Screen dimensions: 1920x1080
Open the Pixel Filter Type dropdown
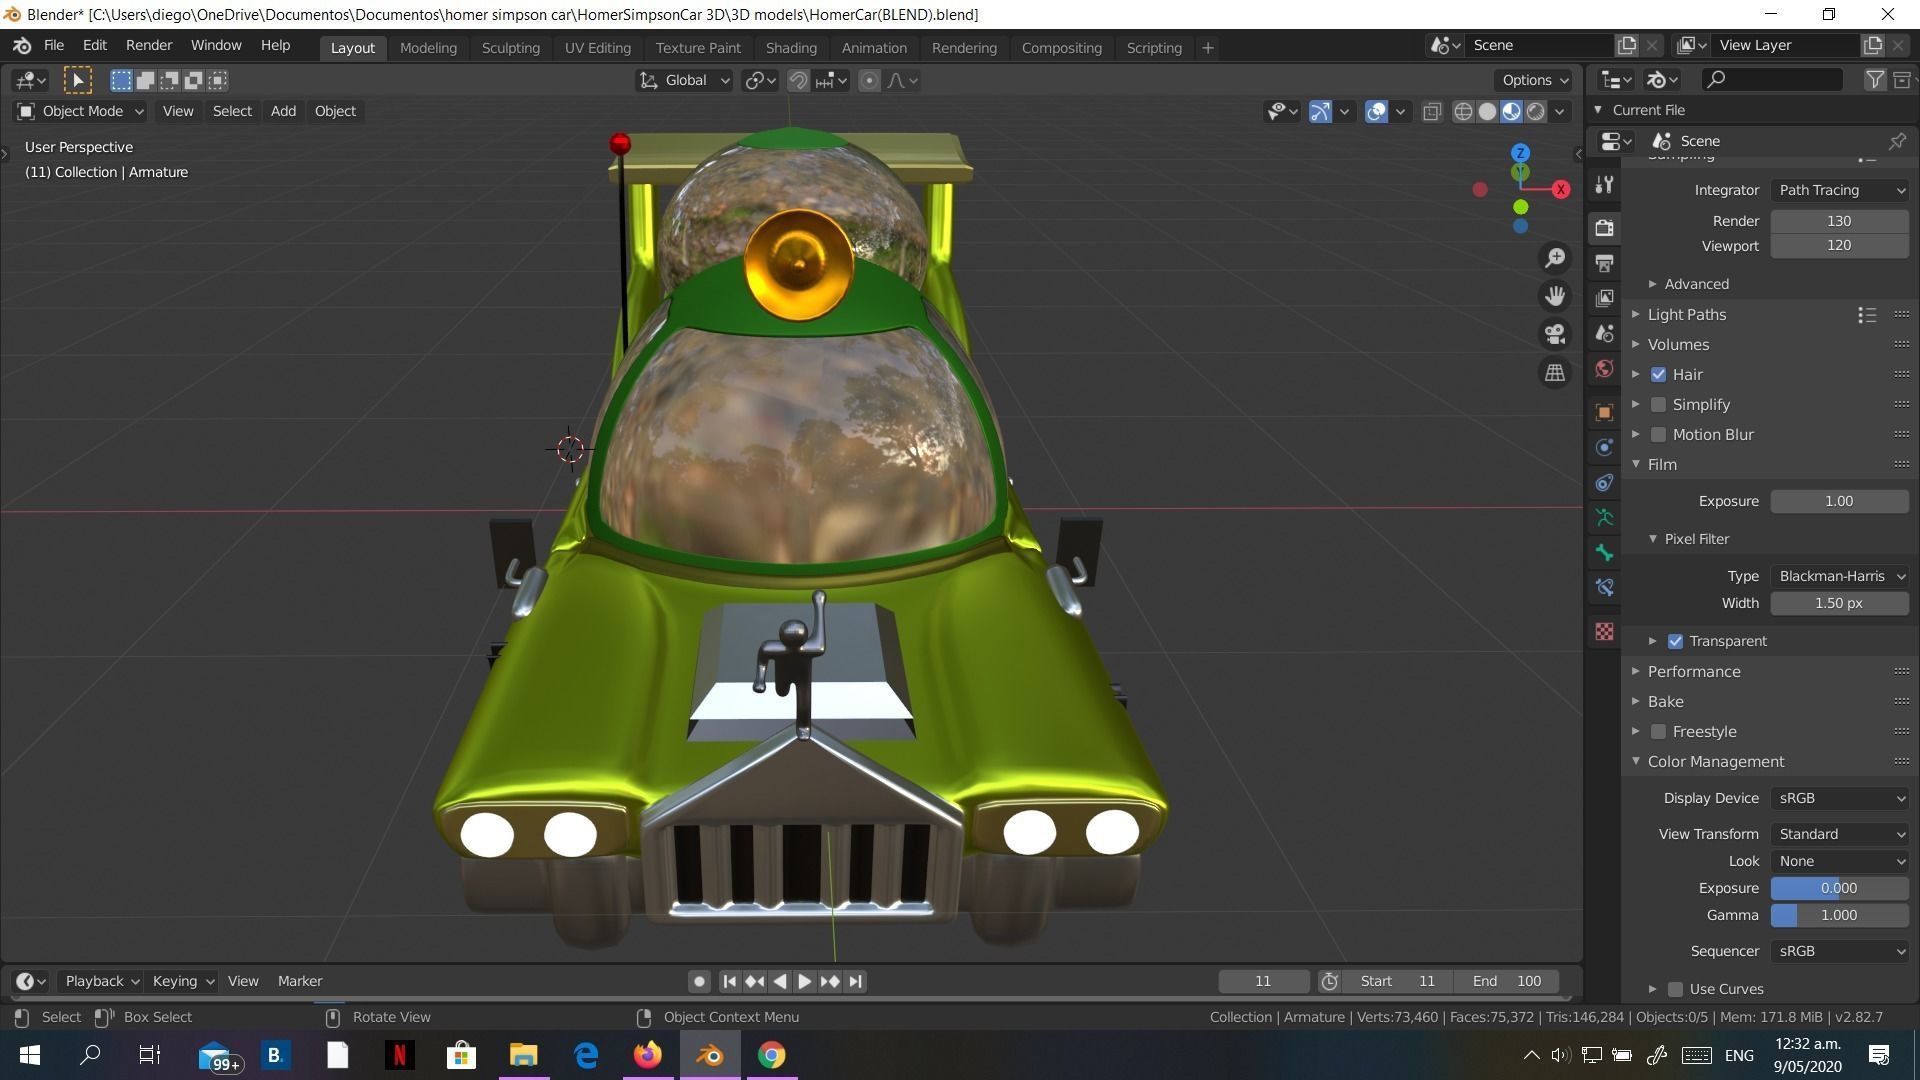tap(1839, 576)
